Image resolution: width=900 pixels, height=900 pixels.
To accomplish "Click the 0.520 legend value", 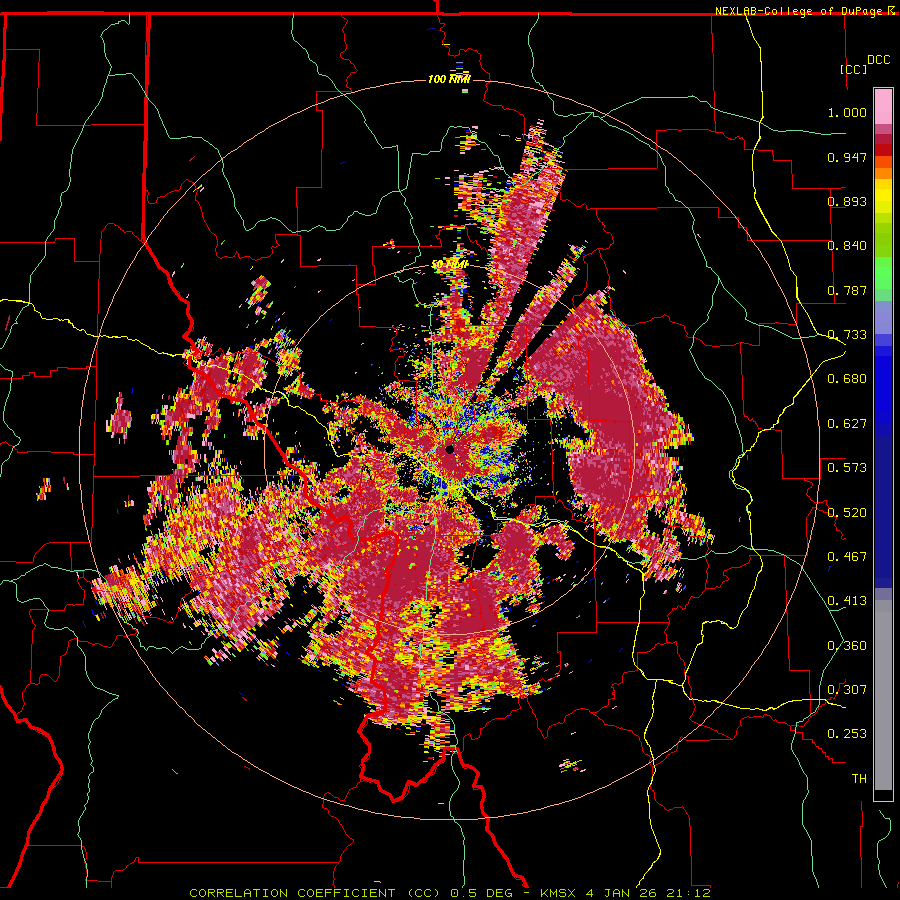I will click(x=847, y=512).
